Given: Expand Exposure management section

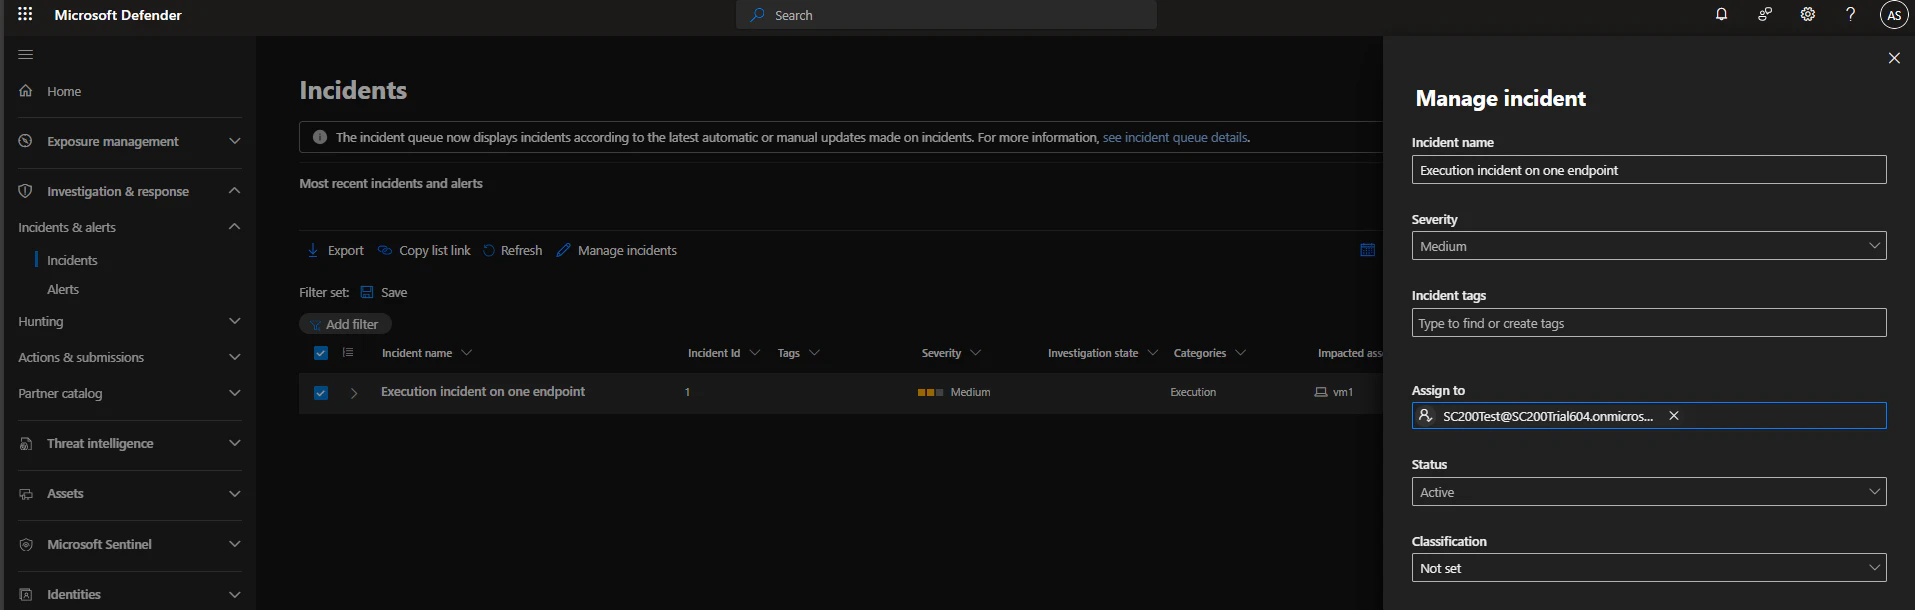Looking at the screenshot, I should (x=235, y=141).
